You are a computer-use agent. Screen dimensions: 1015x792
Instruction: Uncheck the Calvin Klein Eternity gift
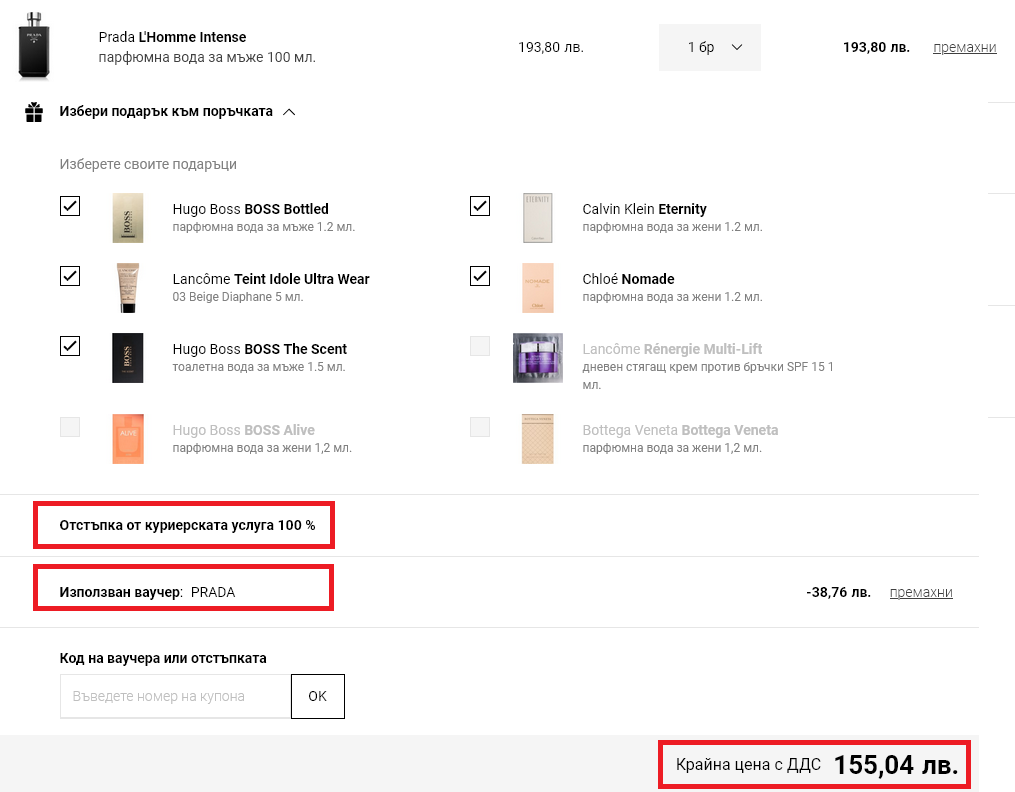pos(480,206)
